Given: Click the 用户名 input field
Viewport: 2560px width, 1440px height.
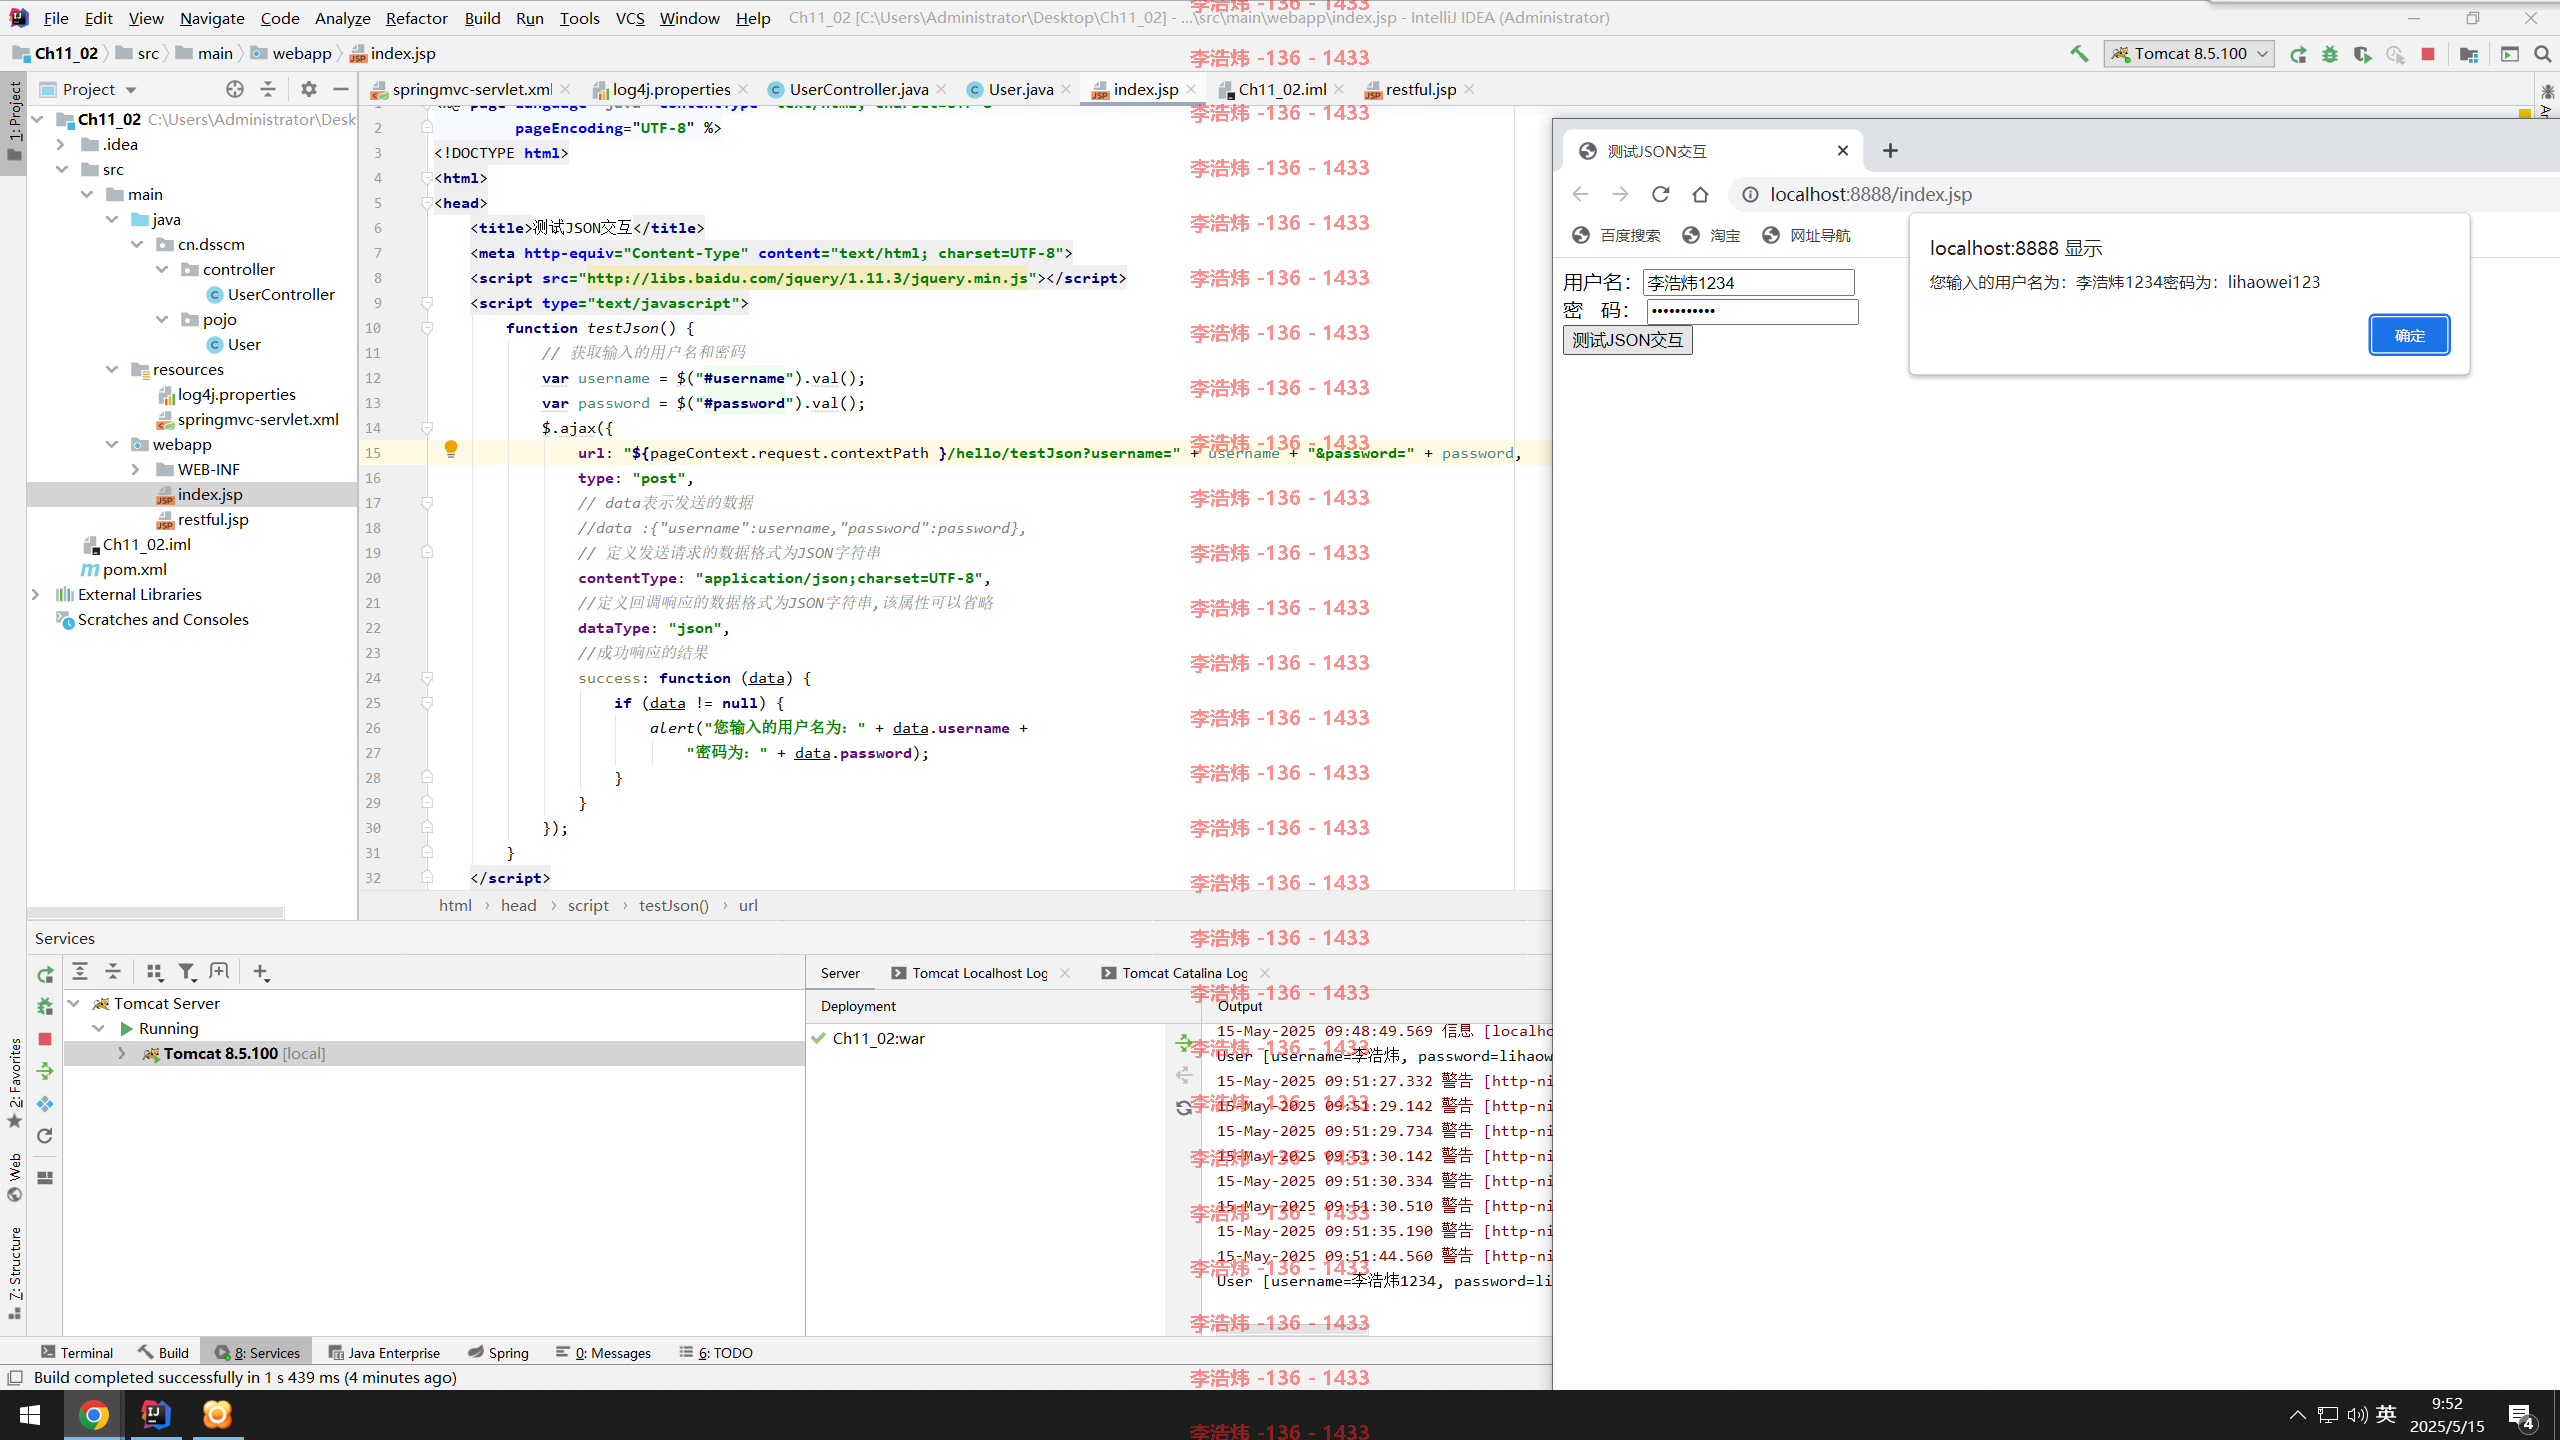Looking at the screenshot, I should point(1748,283).
